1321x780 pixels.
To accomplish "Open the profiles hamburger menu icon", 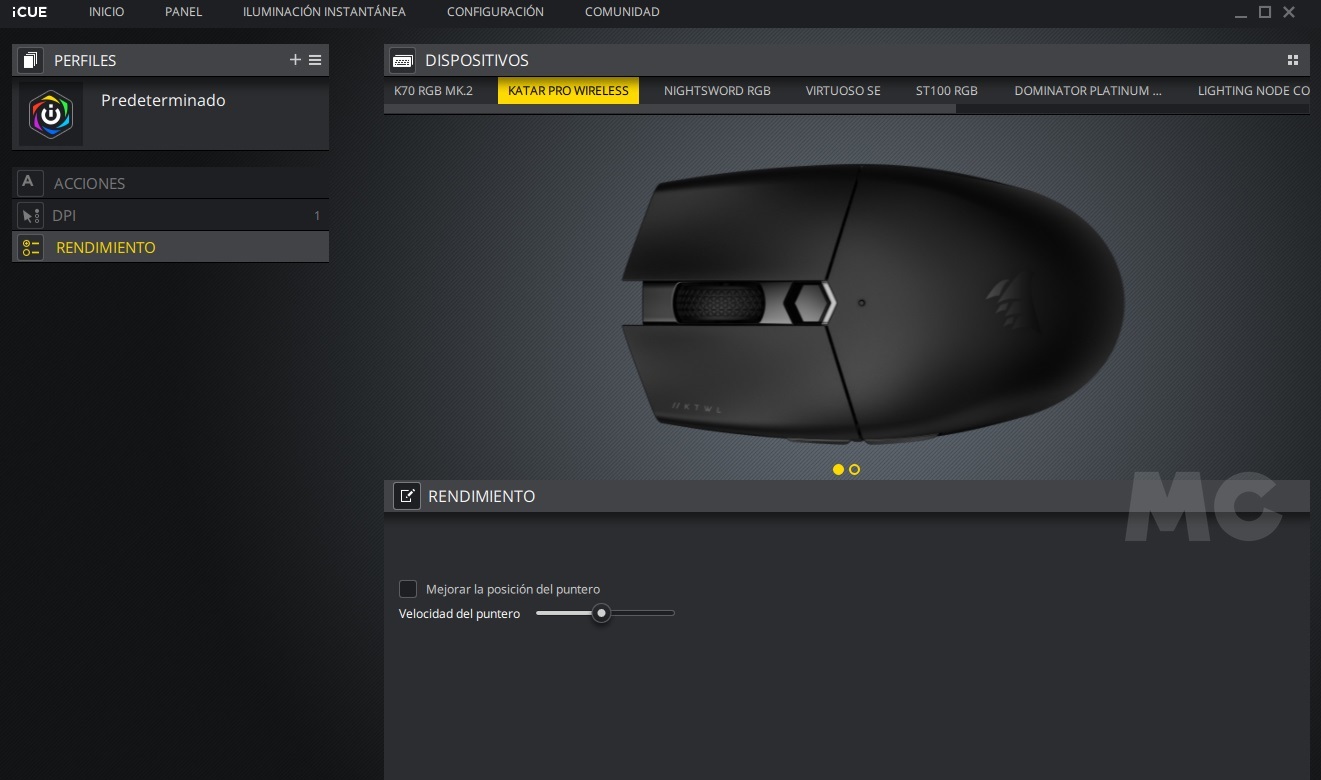I will pos(315,60).
